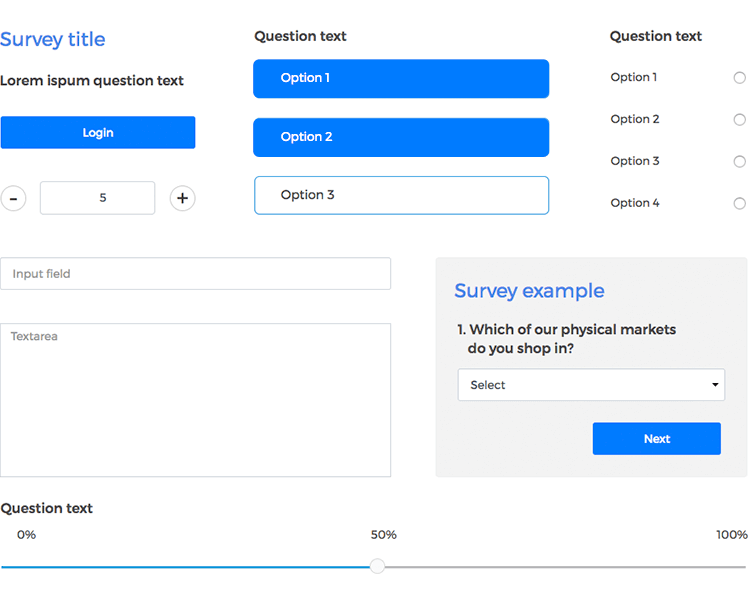Click the Option 4 label in radio list
The width and height of the screenshot is (750, 600).
(635, 203)
